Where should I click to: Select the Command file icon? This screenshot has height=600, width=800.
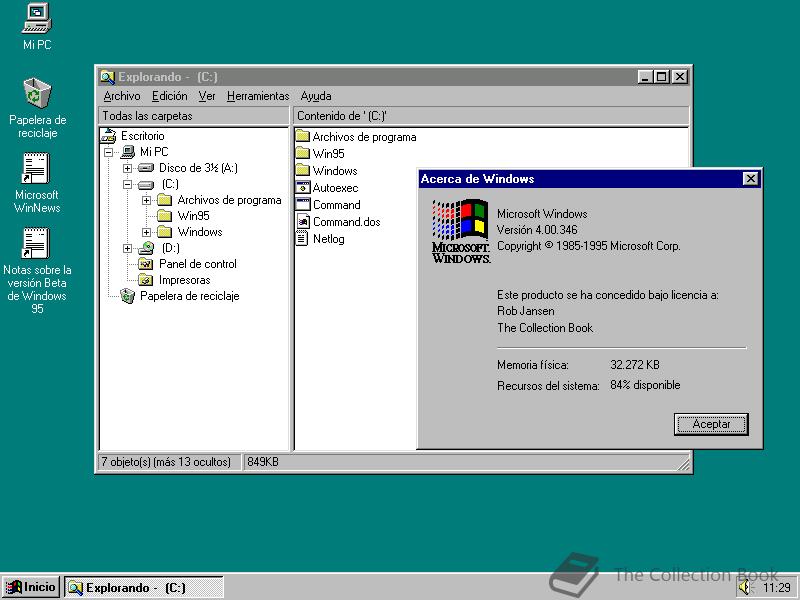pyautogui.click(x=303, y=204)
